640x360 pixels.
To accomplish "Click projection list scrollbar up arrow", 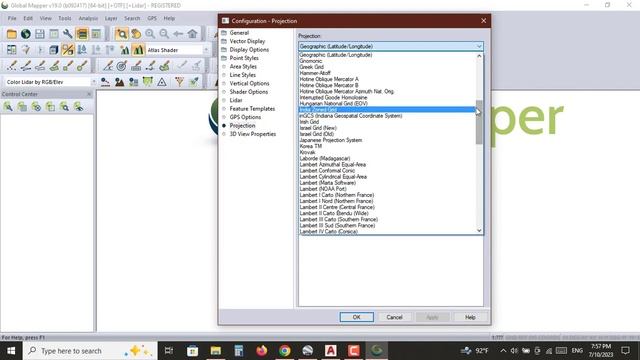I will [479, 56].
